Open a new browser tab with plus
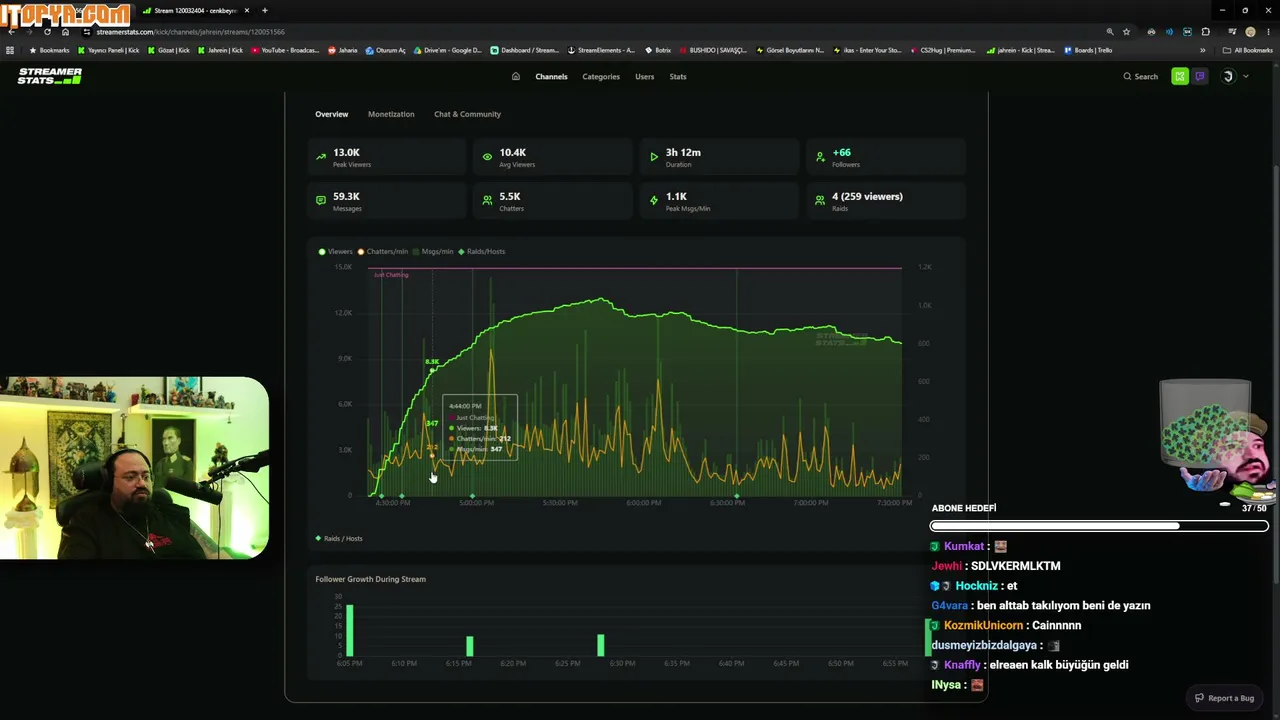 [x=265, y=10]
